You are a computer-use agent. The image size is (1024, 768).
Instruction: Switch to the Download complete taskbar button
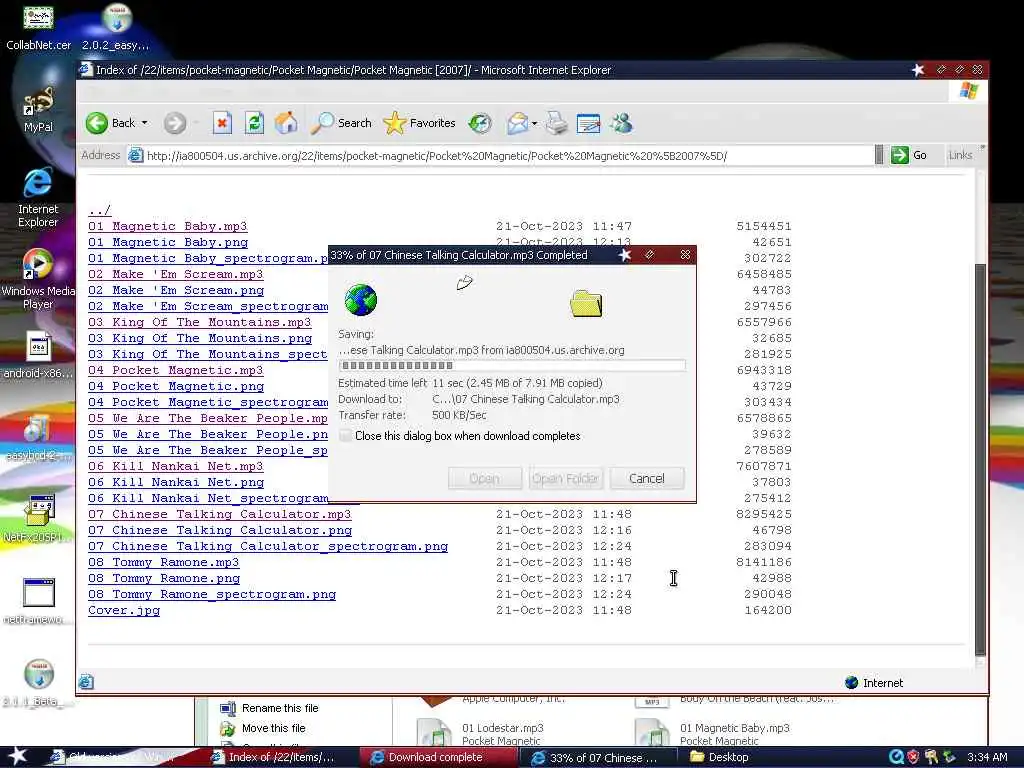(x=438, y=757)
